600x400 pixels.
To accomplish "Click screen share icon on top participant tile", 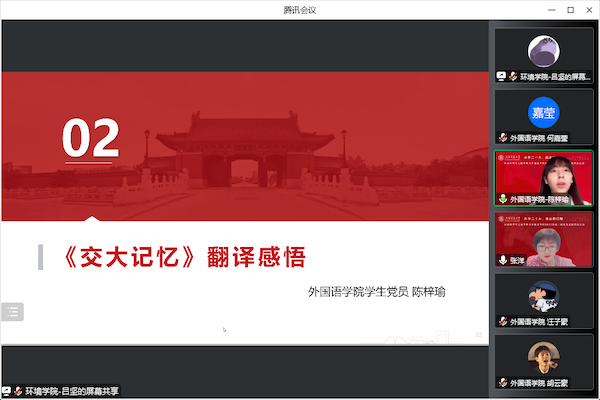I will [x=500, y=76].
